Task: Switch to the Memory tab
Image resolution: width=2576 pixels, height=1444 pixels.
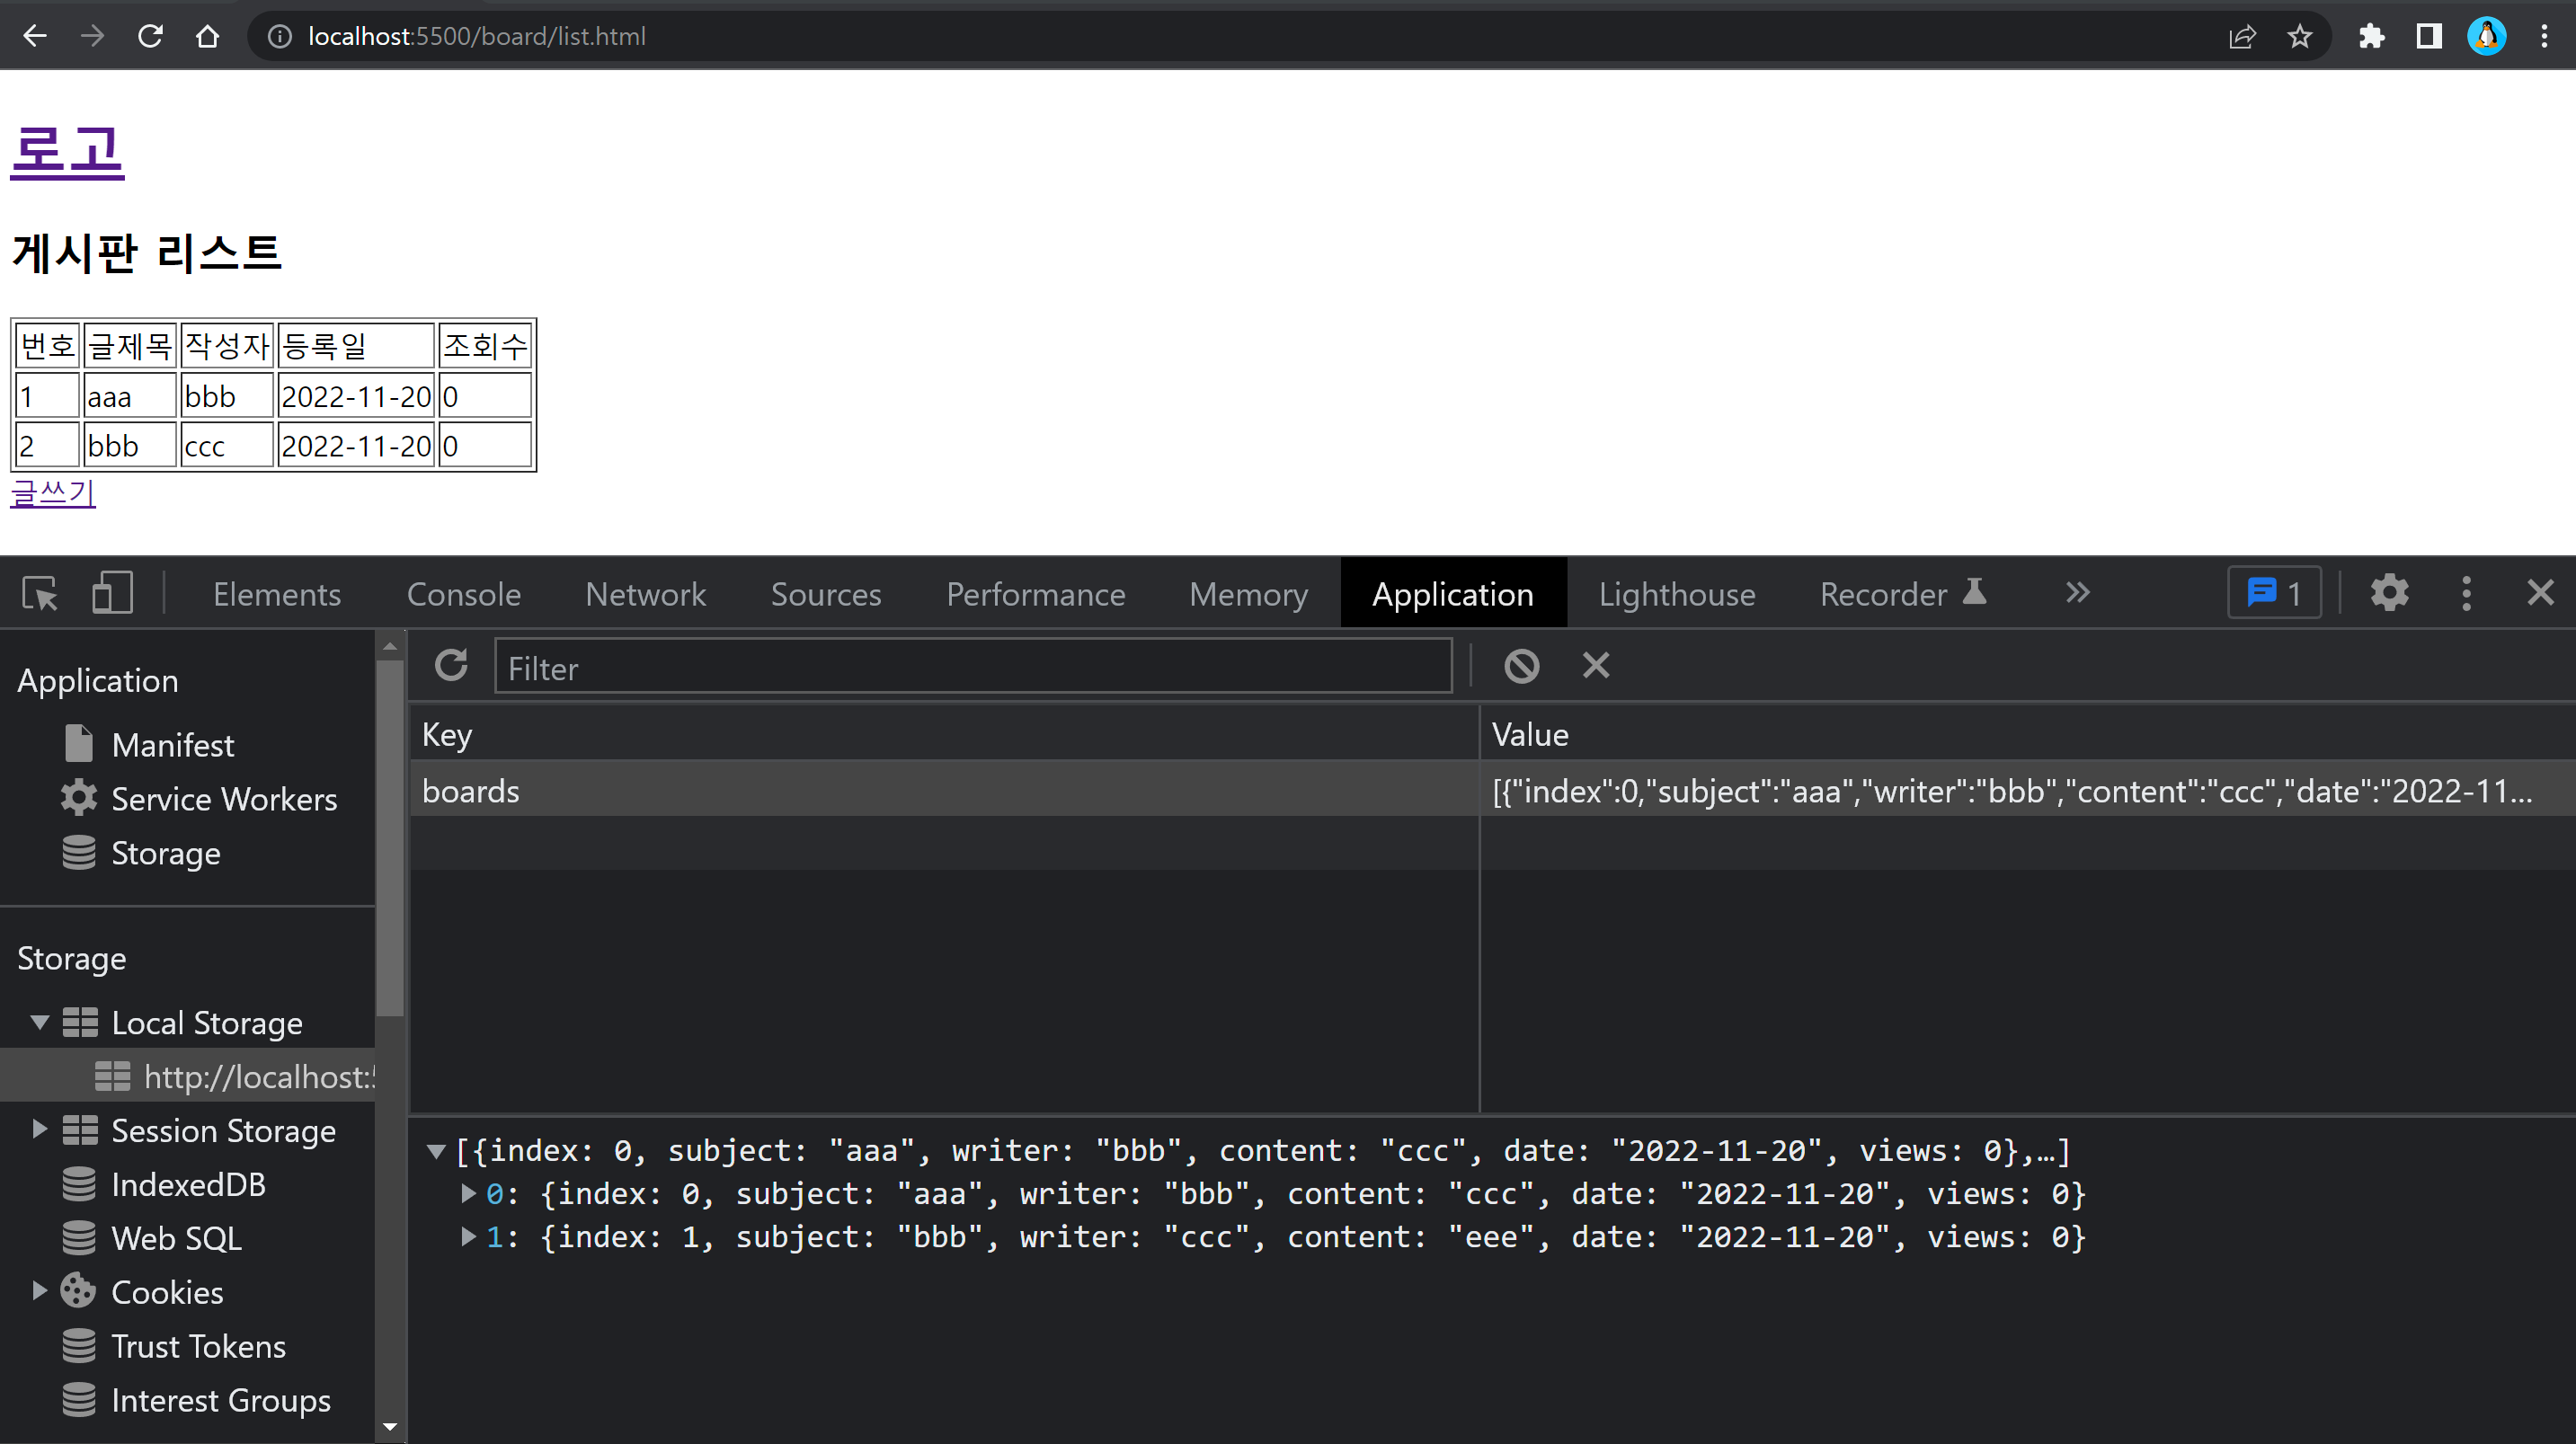Action: (x=1249, y=594)
